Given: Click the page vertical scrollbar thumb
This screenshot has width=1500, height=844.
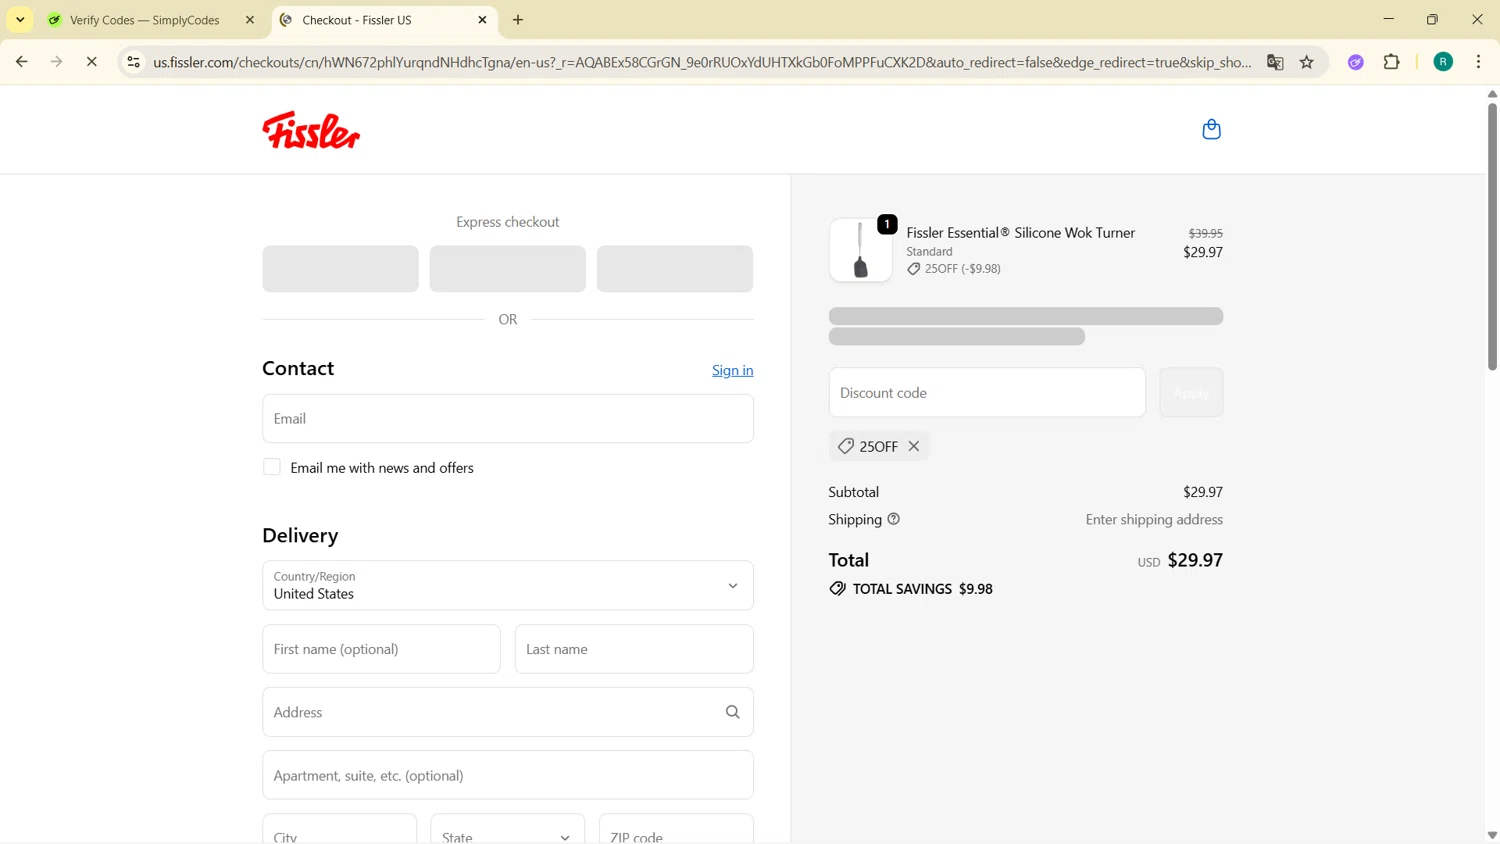Looking at the screenshot, I should pos(1492,235).
